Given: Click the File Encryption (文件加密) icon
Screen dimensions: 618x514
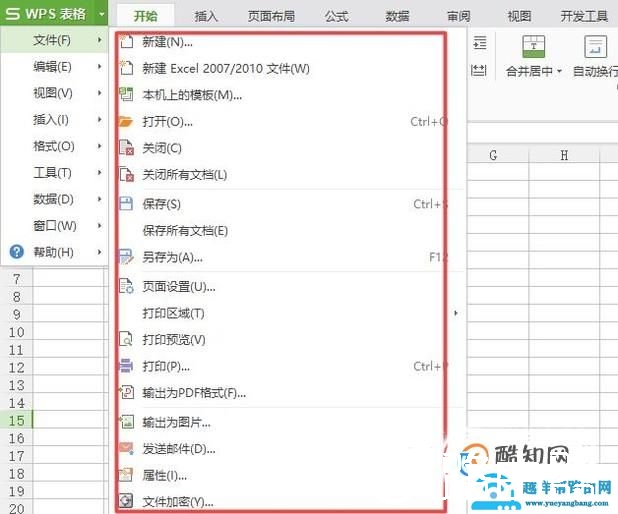Looking at the screenshot, I should click(x=126, y=501).
